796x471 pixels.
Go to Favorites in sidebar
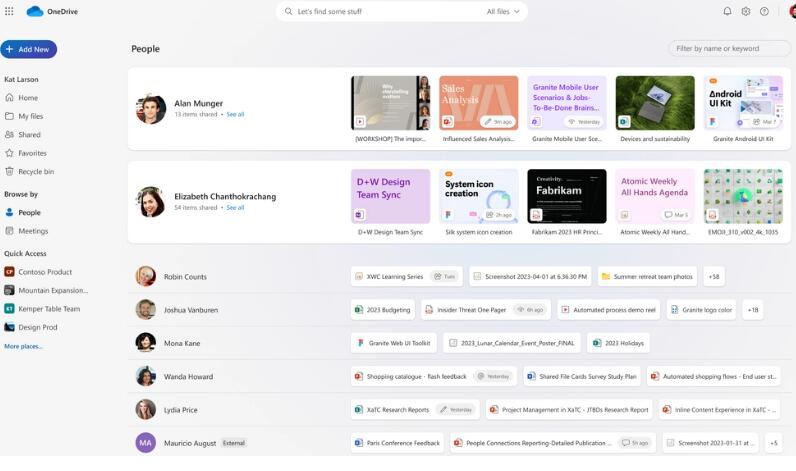pos(32,153)
